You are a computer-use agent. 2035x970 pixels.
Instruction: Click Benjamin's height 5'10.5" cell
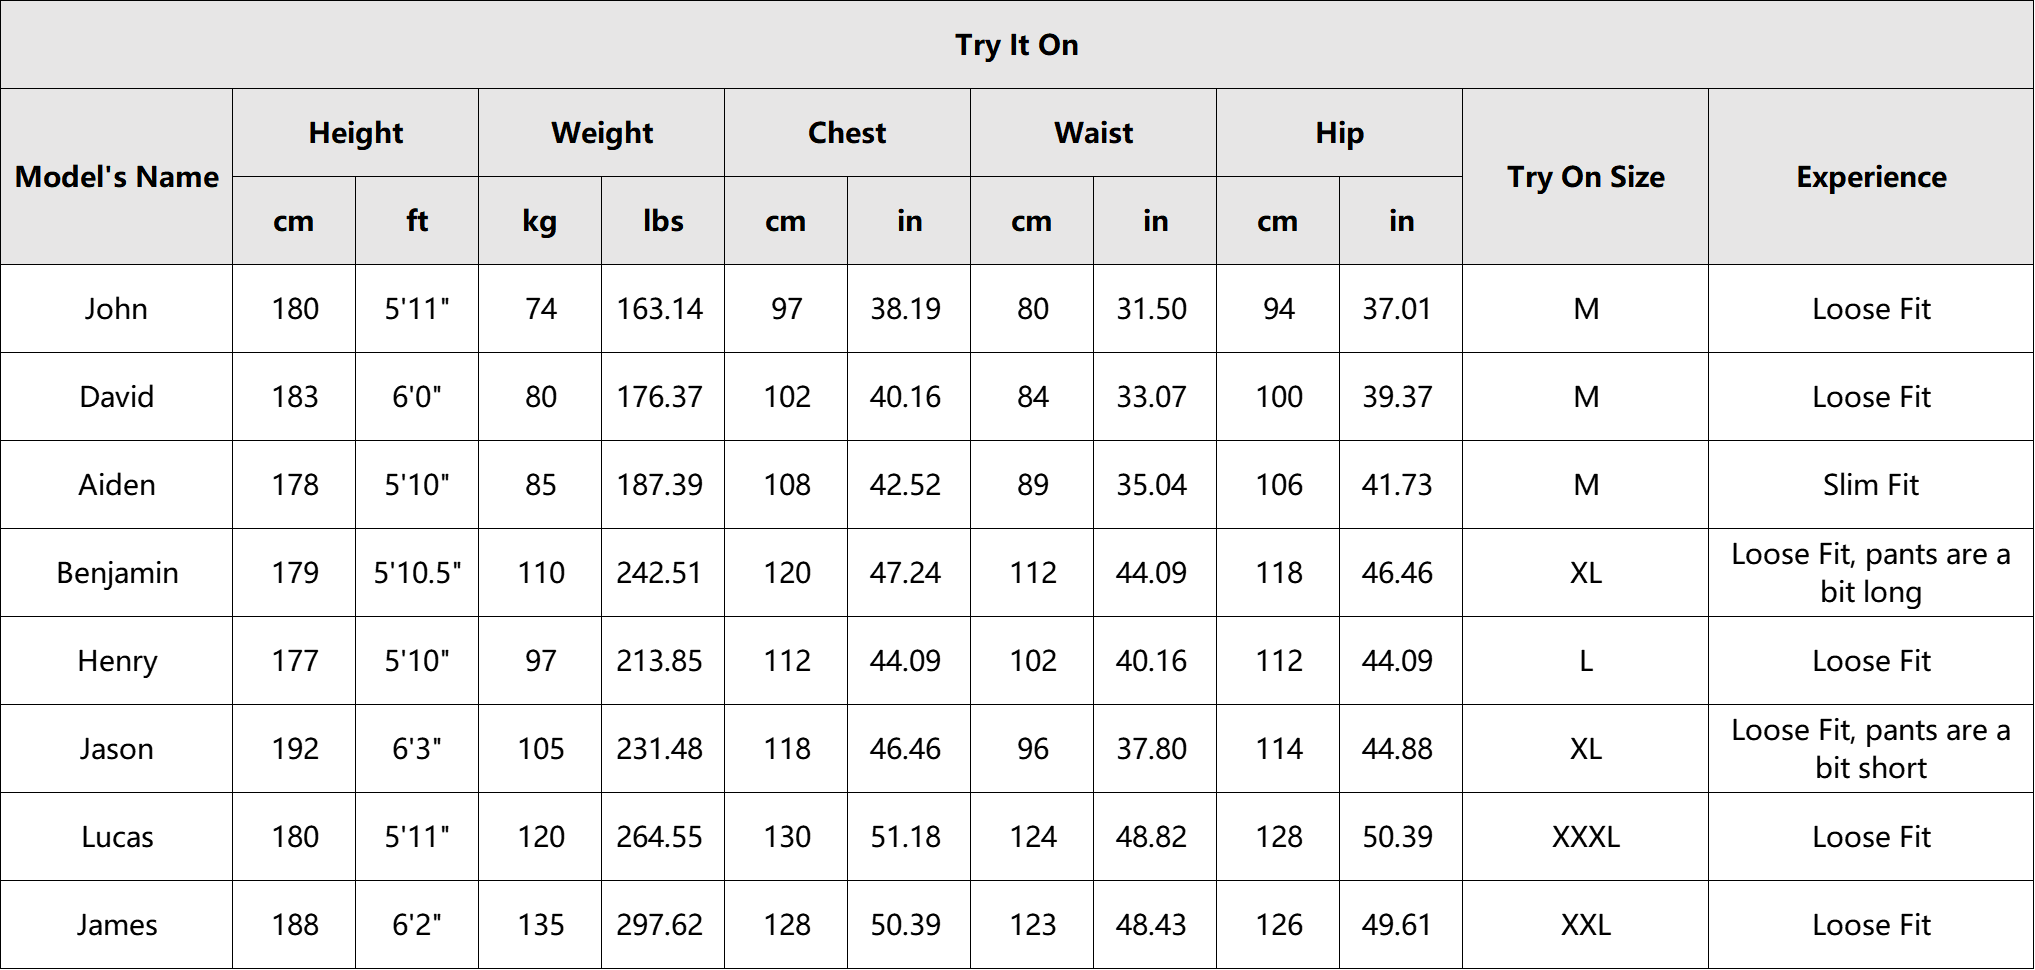tap(417, 573)
